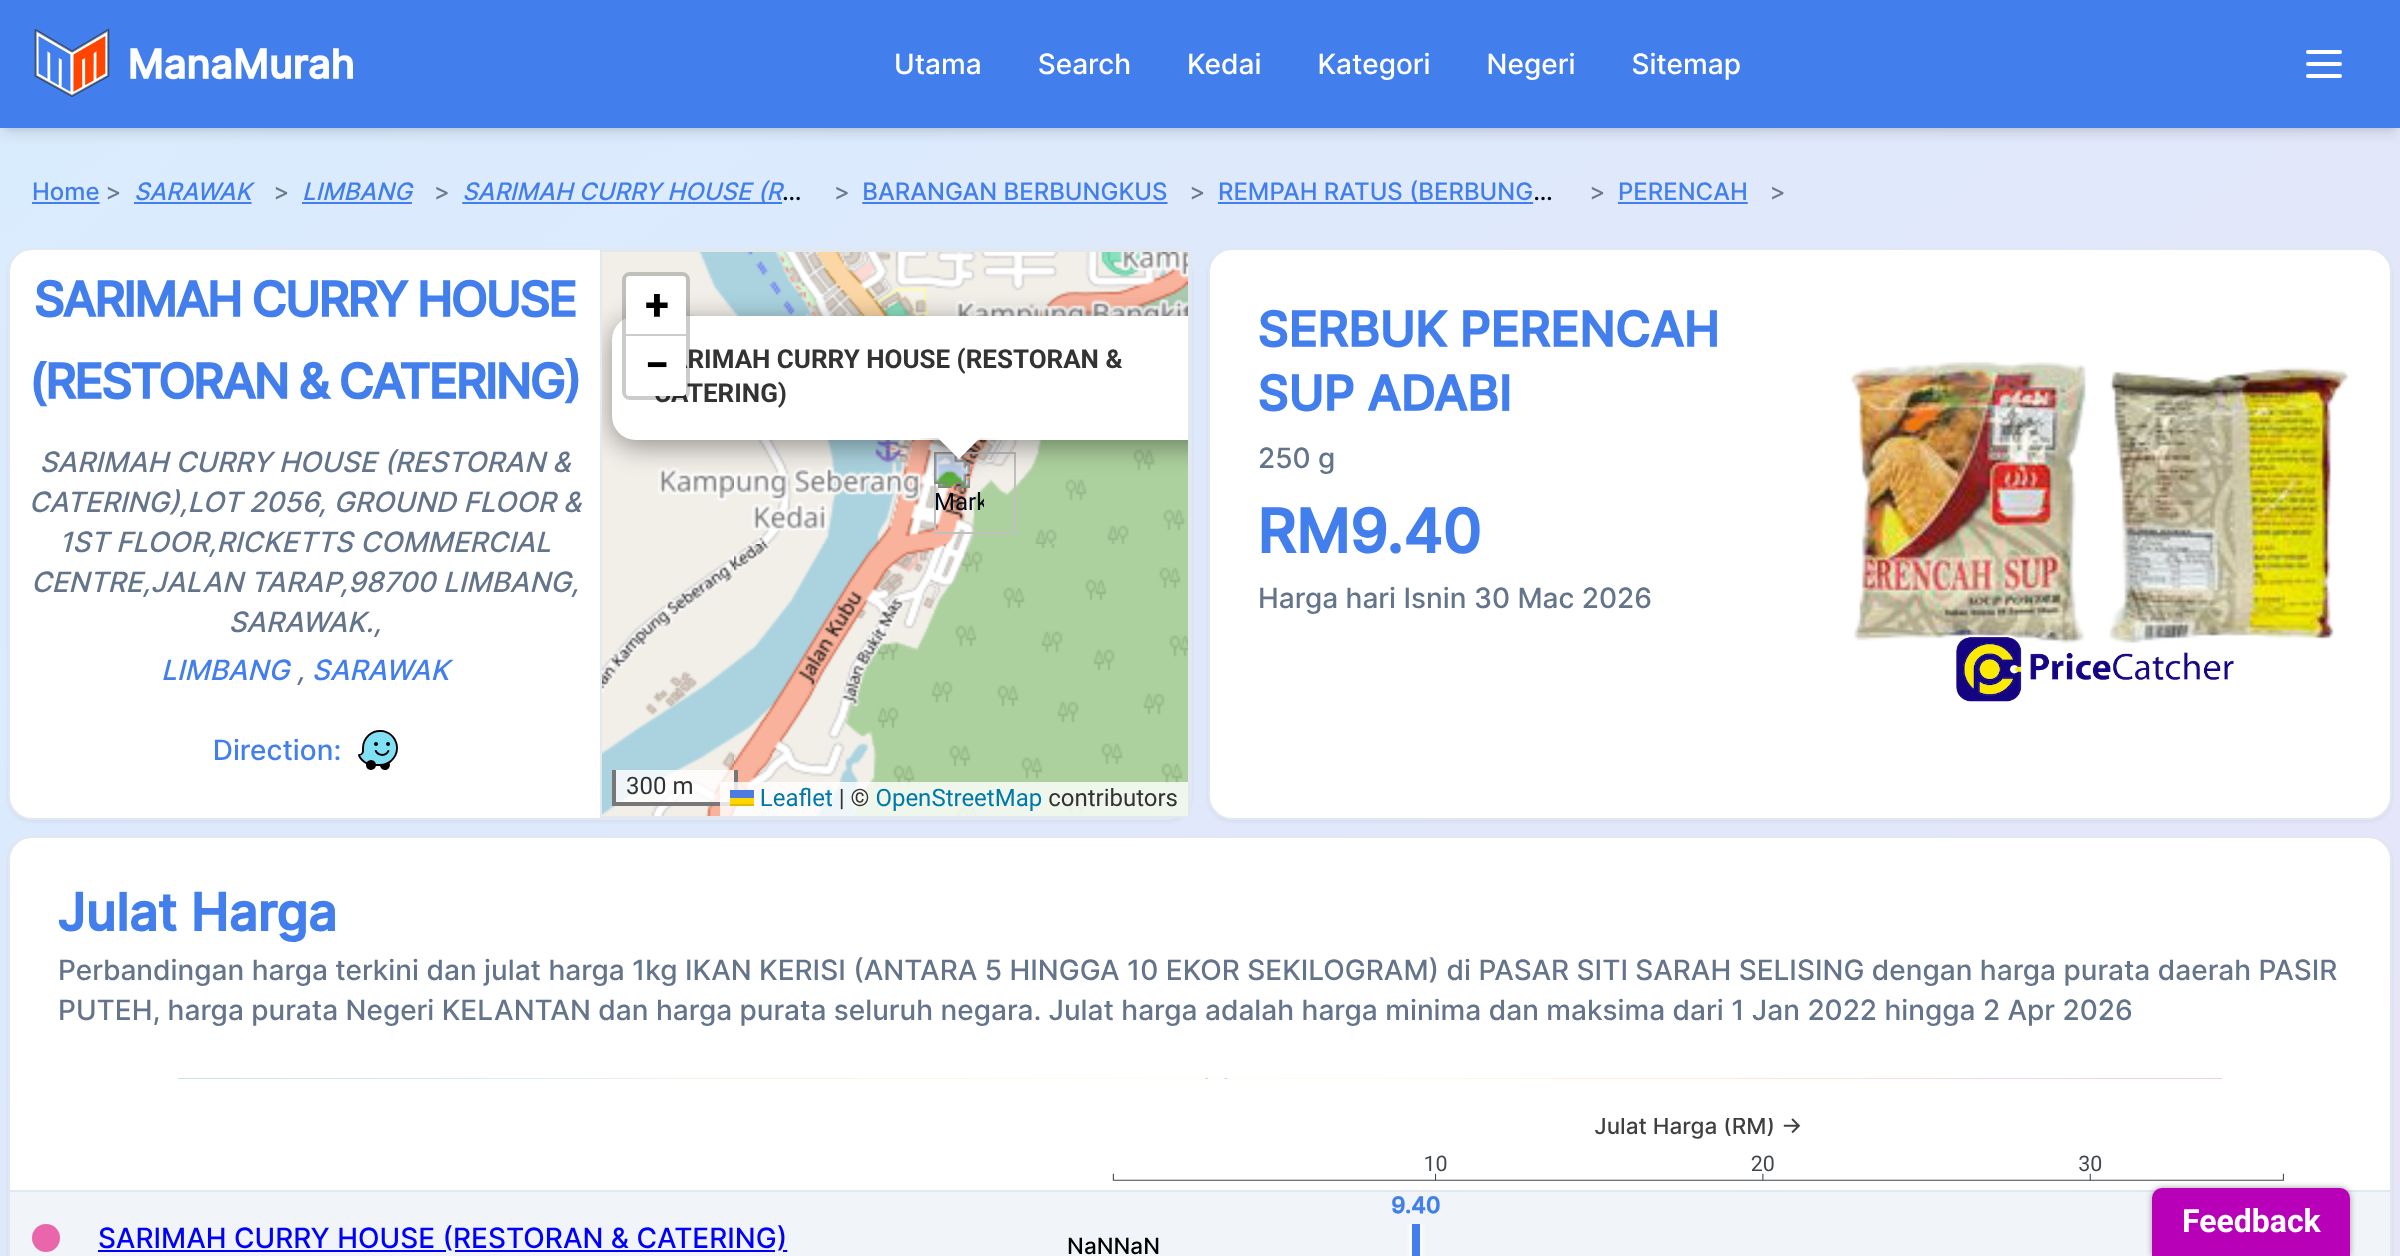This screenshot has height=1256, width=2400.
Task: Click the ManaMurah logo icon
Action: click(71, 63)
